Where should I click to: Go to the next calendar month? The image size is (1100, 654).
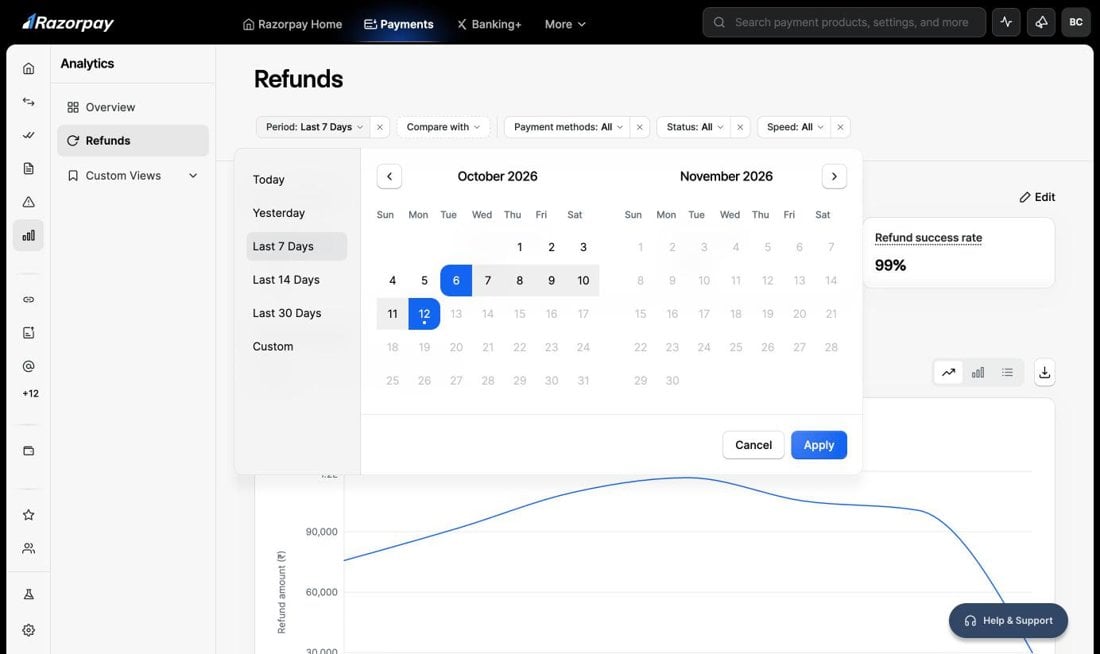click(834, 176)
